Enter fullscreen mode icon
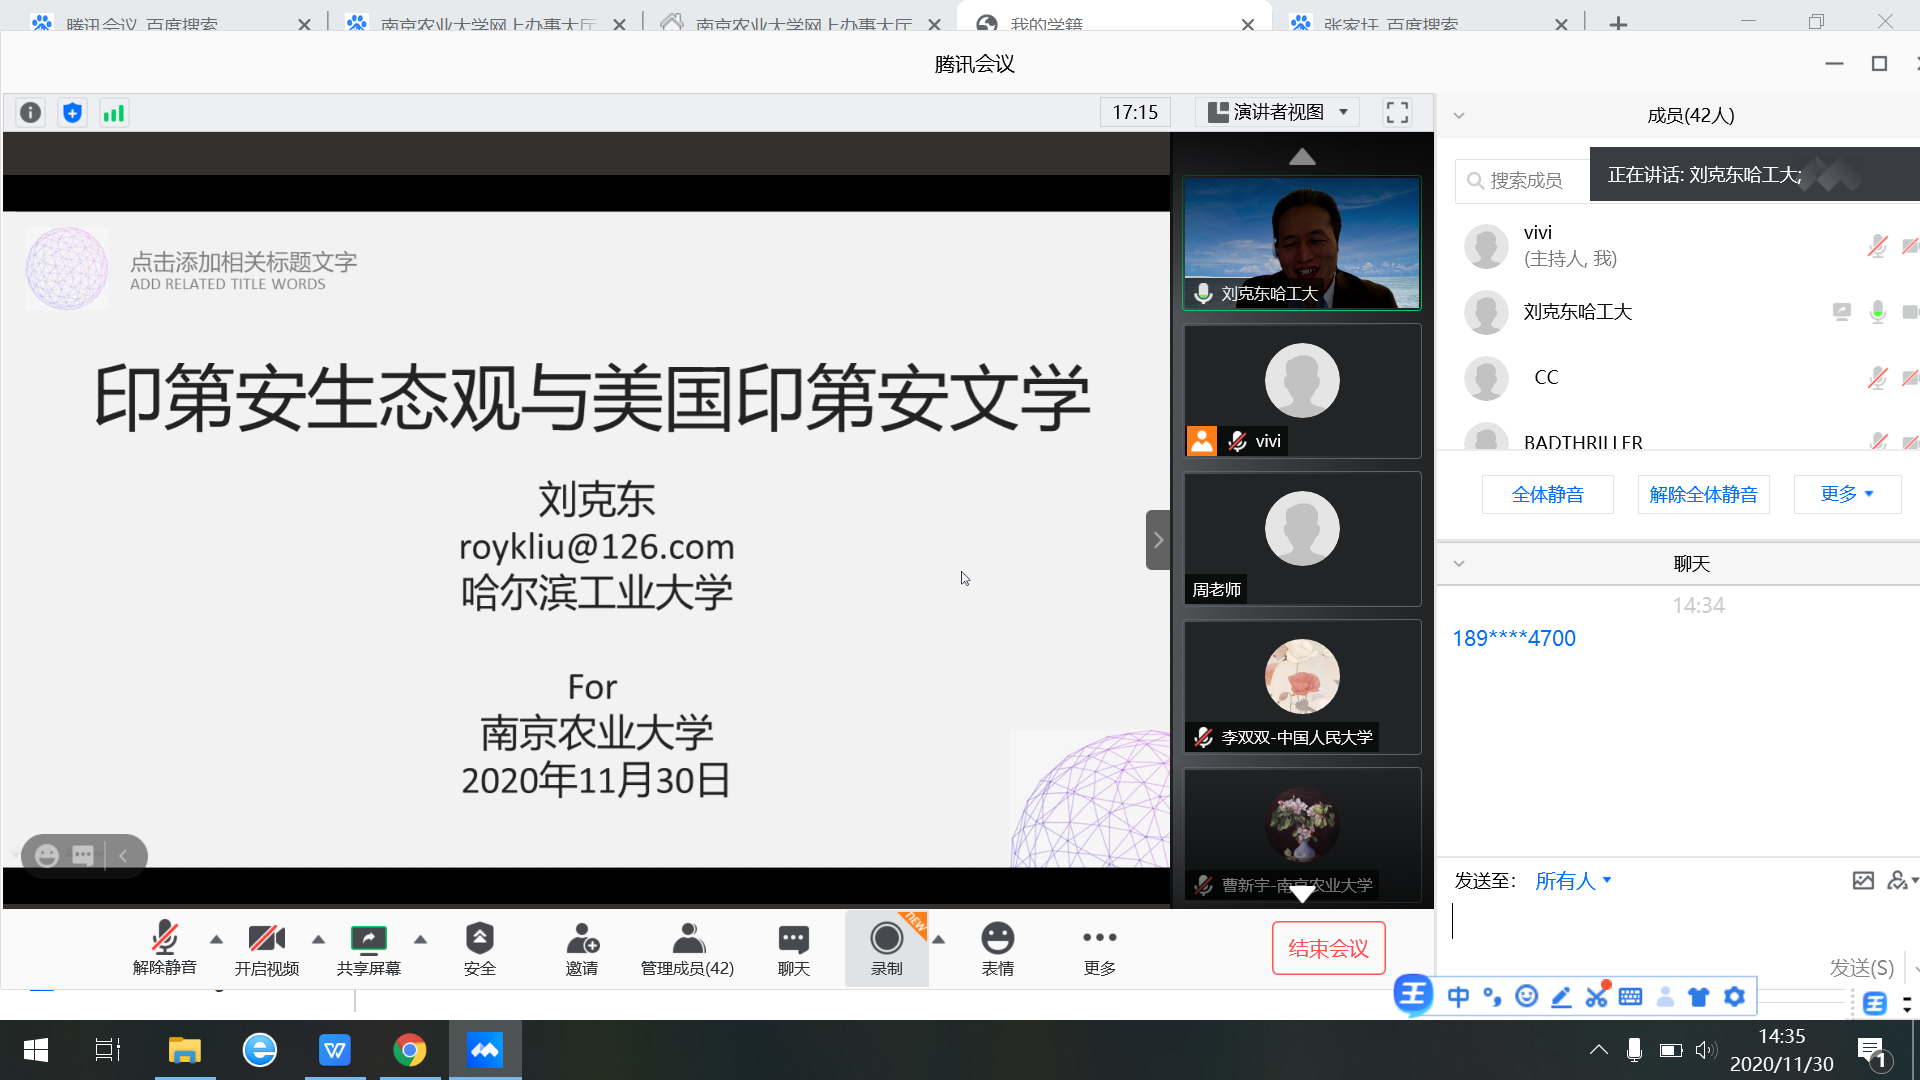 tap(1397, 112)
